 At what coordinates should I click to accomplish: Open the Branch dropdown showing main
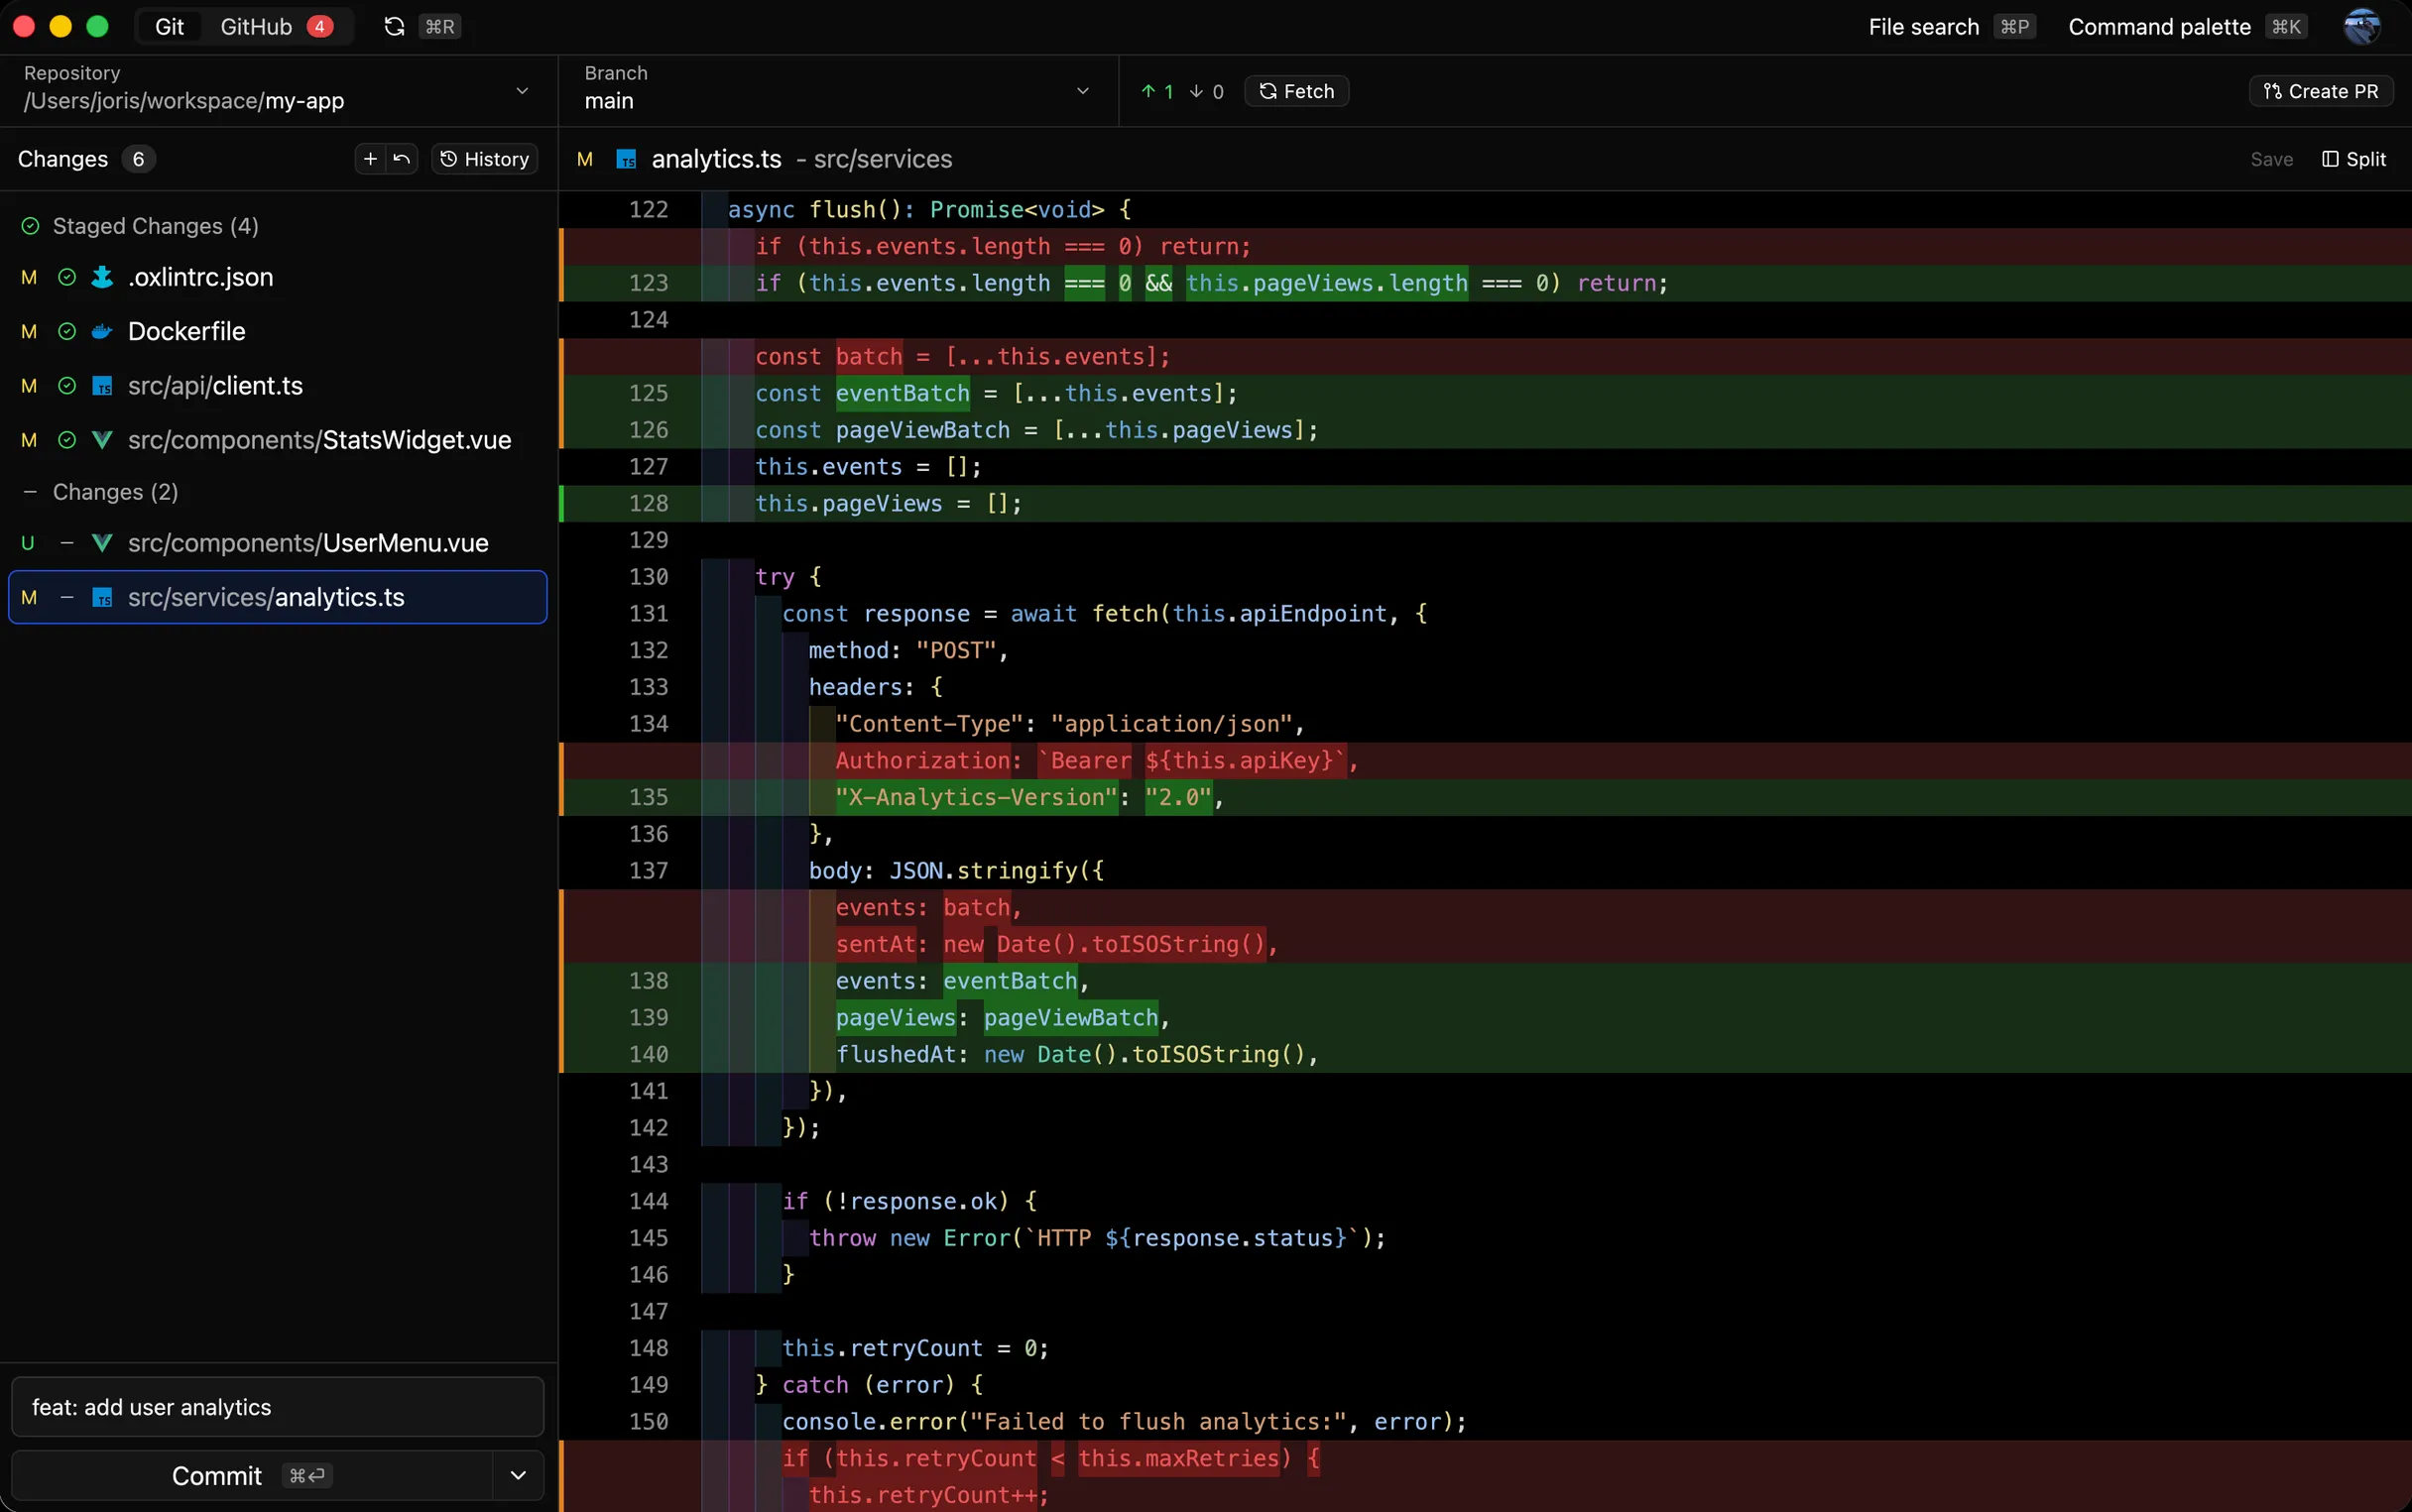[1082, 89]
